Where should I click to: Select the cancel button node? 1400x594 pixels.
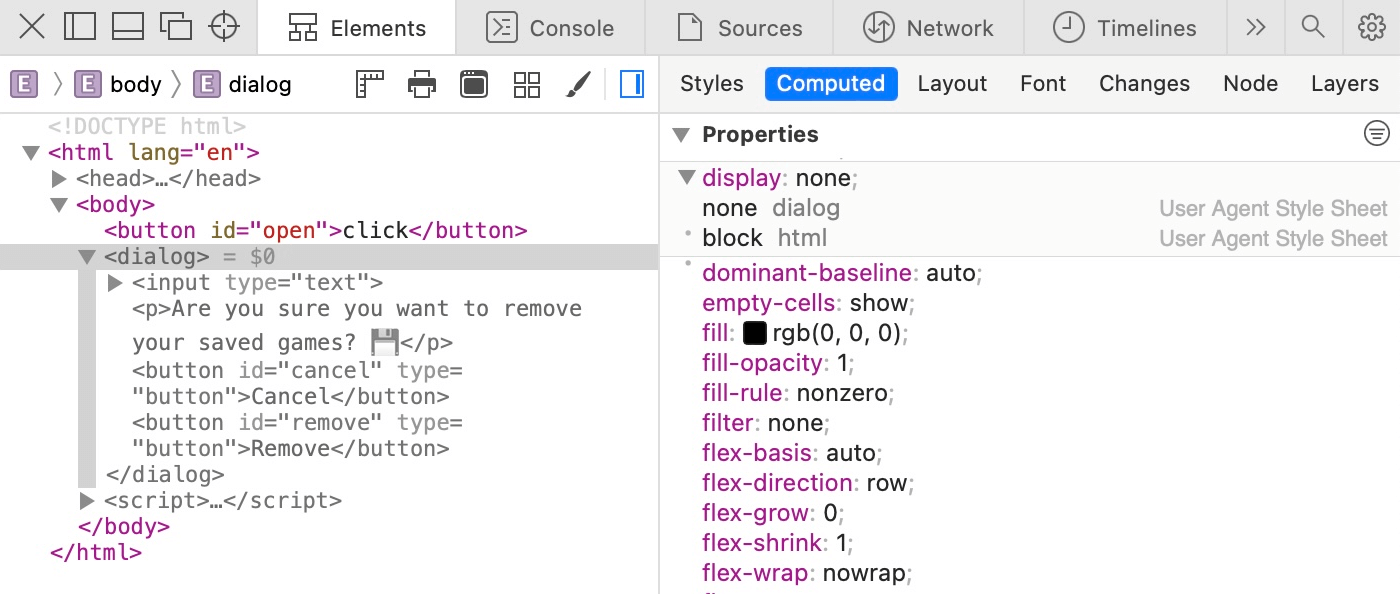coord(298,383)
